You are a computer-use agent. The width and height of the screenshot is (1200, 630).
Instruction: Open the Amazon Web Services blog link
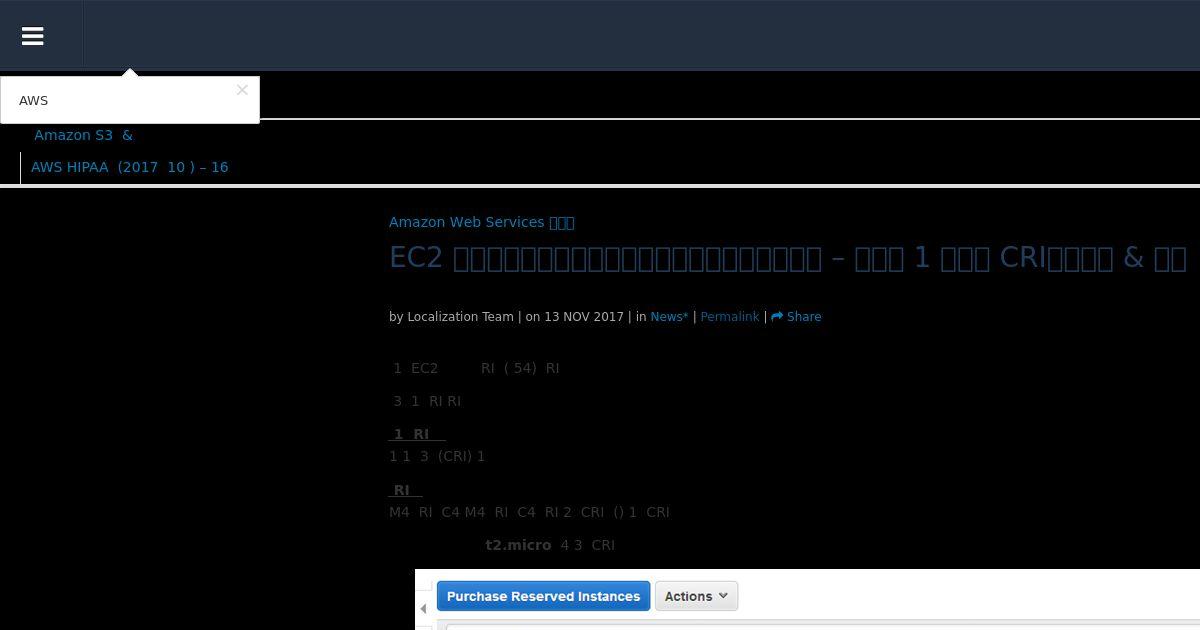coord(481,222)
